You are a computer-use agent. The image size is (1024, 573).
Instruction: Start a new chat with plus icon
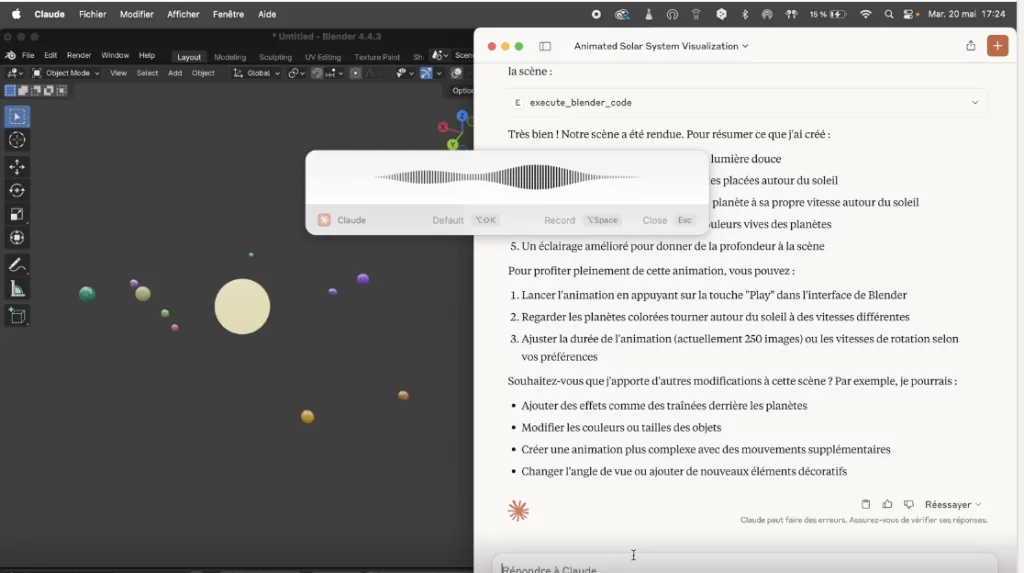[x=997, y=46]
